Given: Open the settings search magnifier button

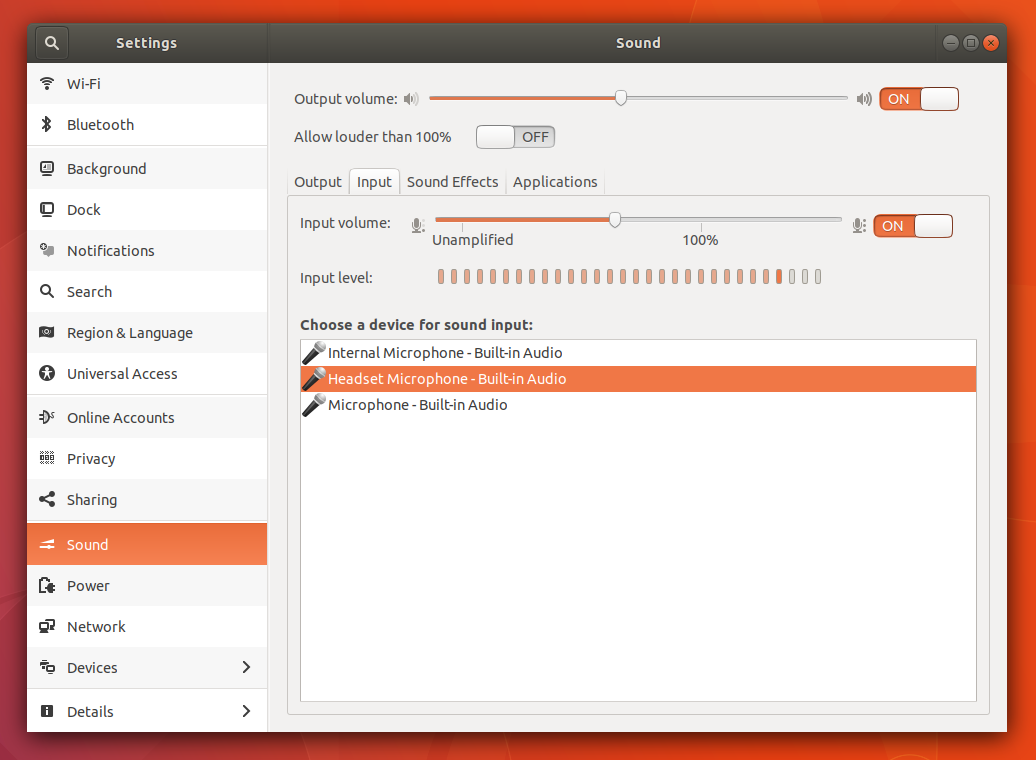Looking at the screenshot, I should (52, 43).
